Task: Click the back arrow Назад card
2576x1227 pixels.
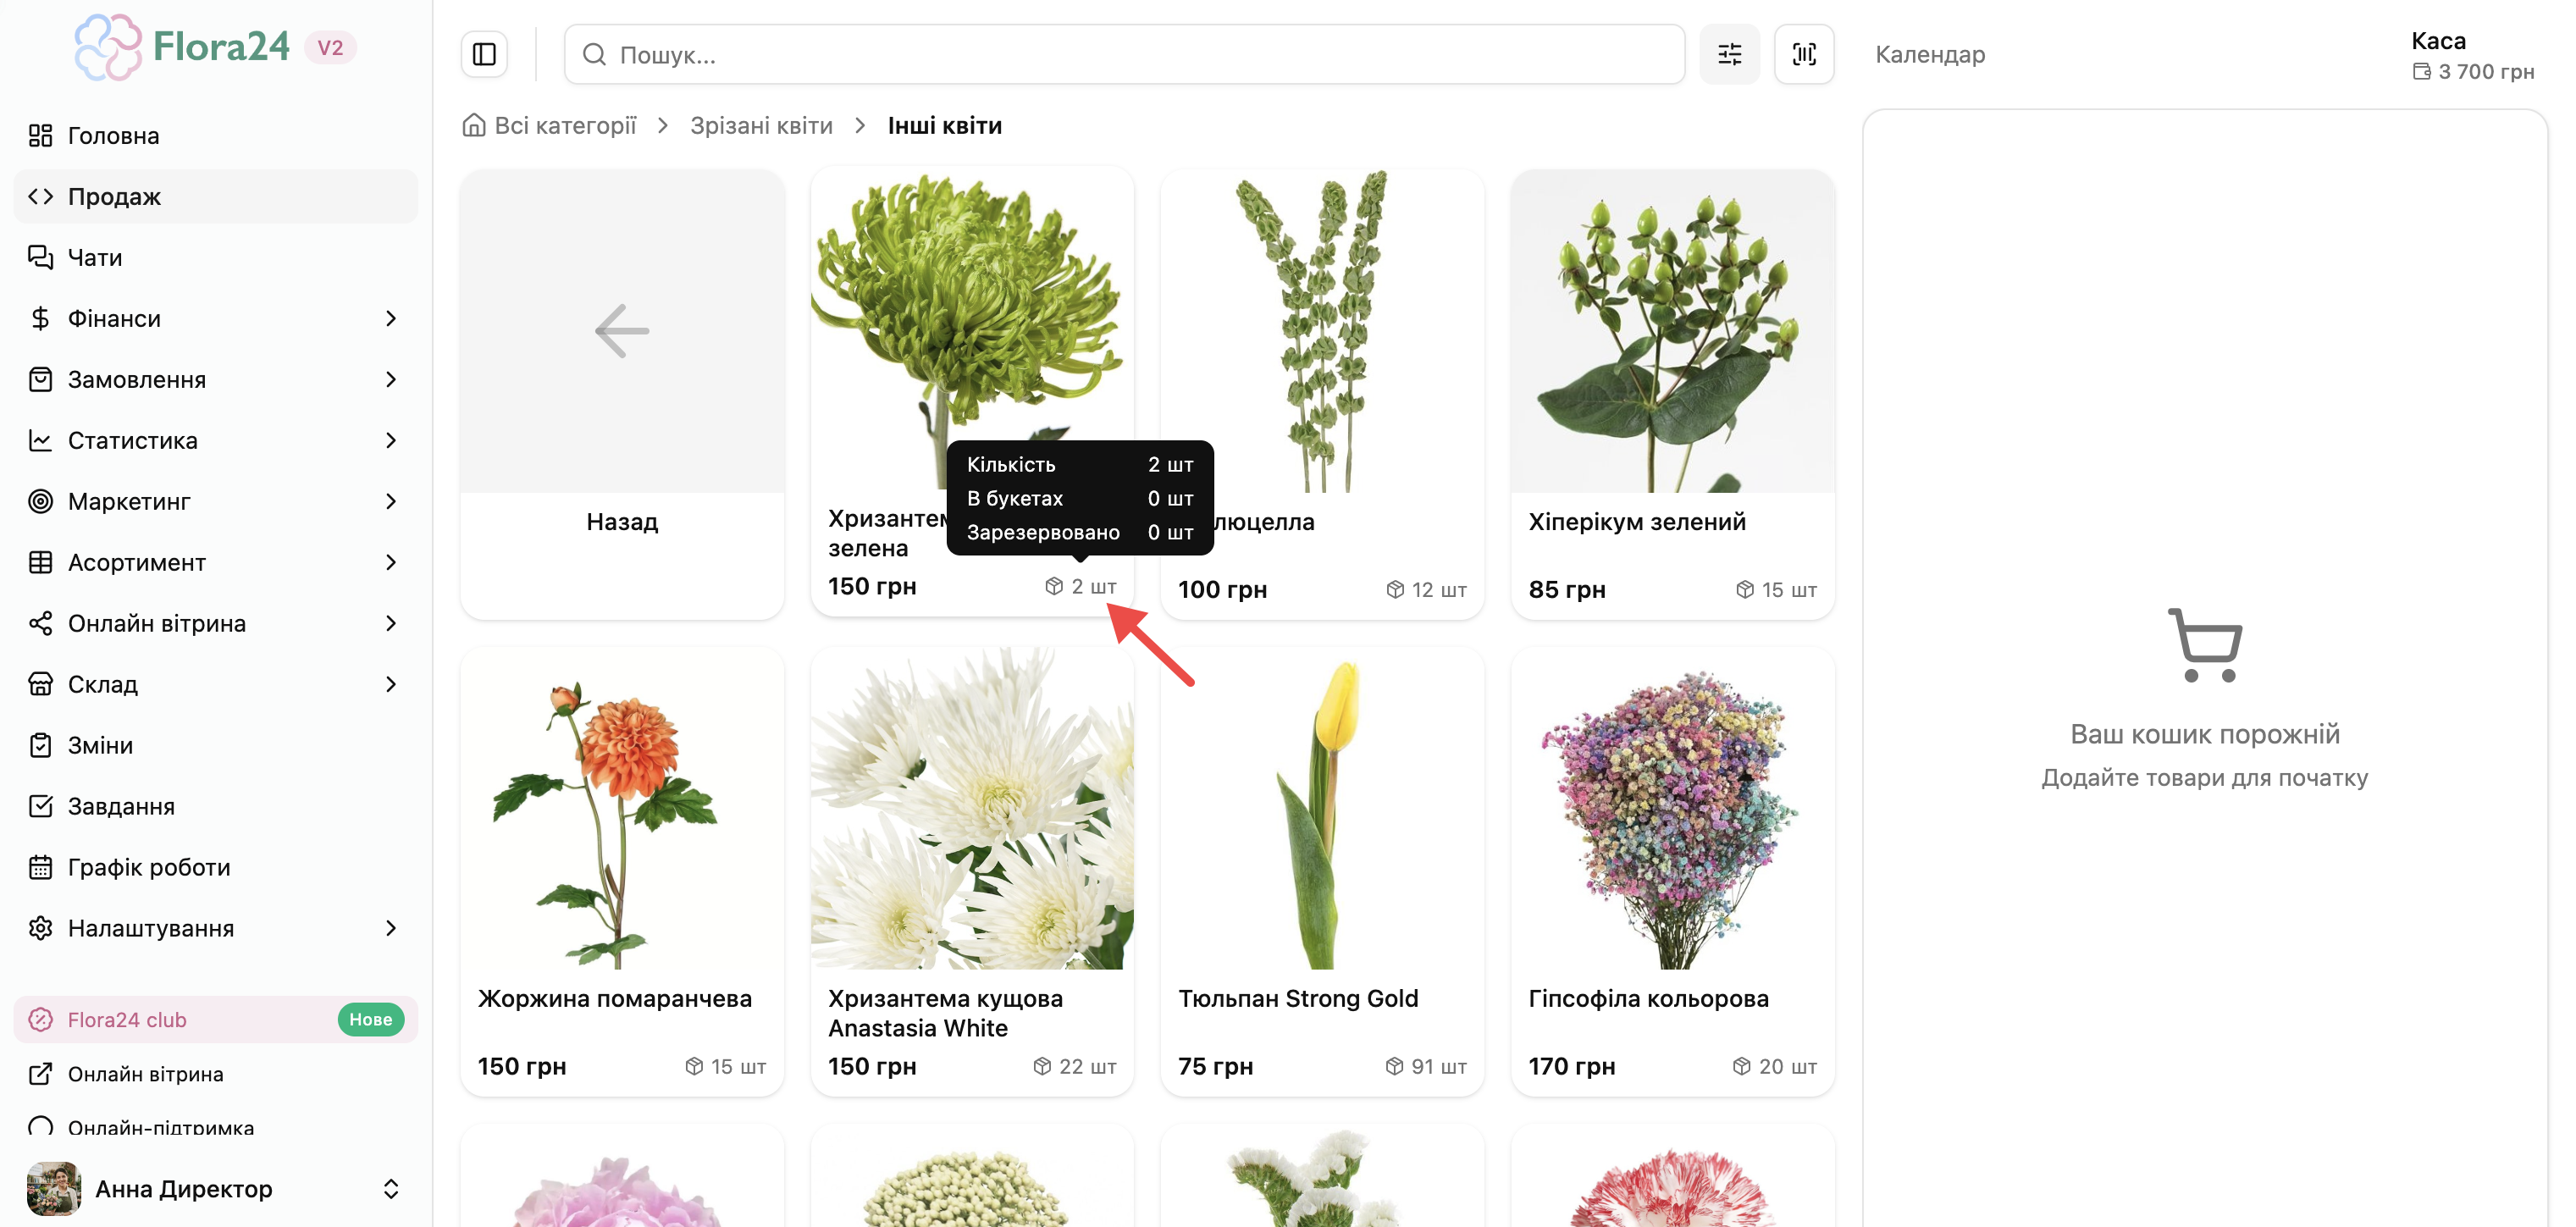Action: pyautogui.click(x=622, y=394)
